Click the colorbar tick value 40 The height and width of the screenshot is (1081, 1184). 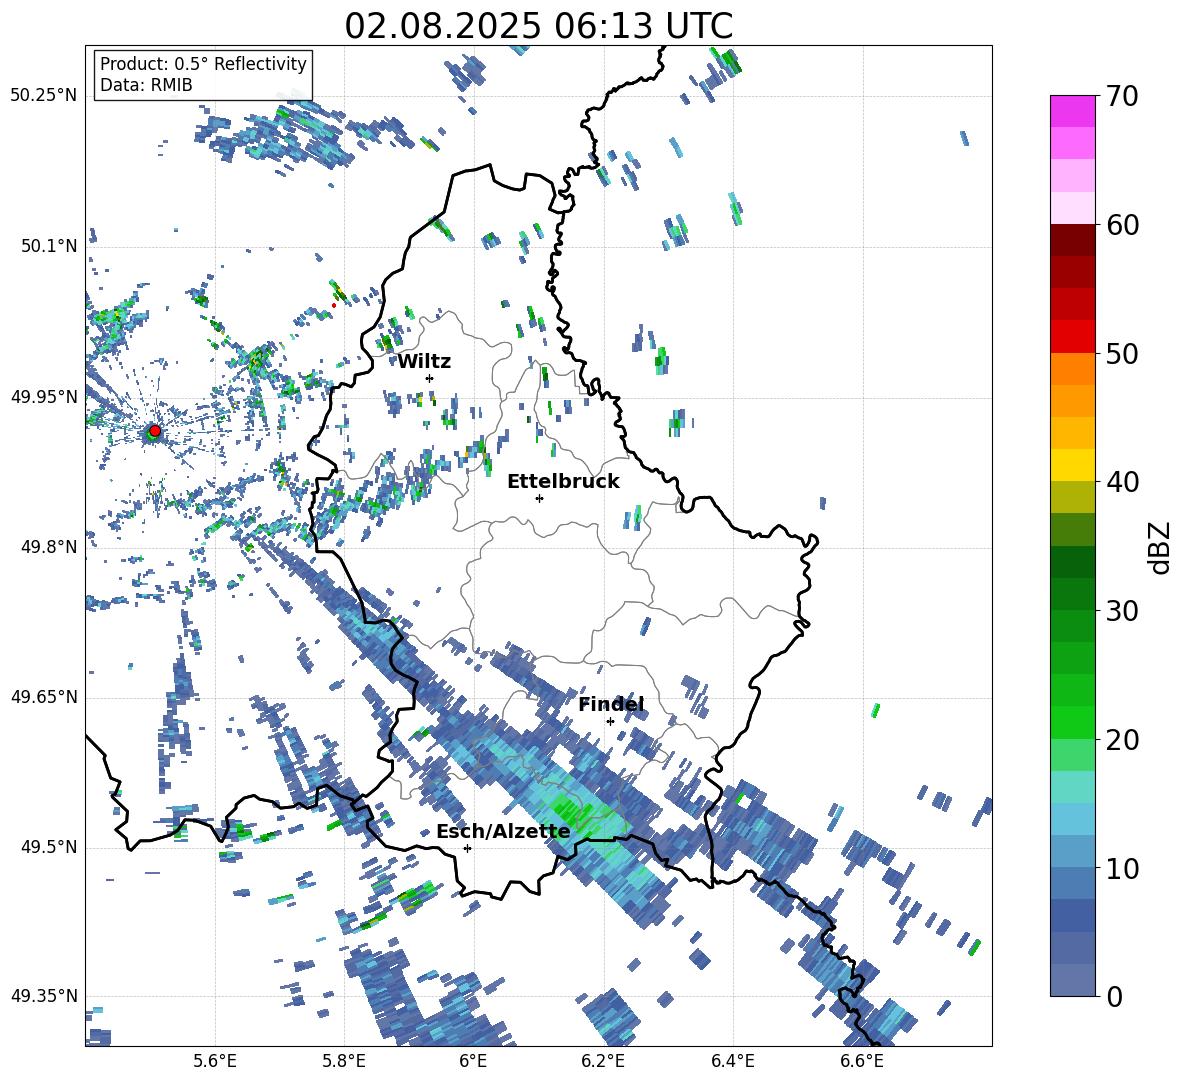click(1122, 482)
